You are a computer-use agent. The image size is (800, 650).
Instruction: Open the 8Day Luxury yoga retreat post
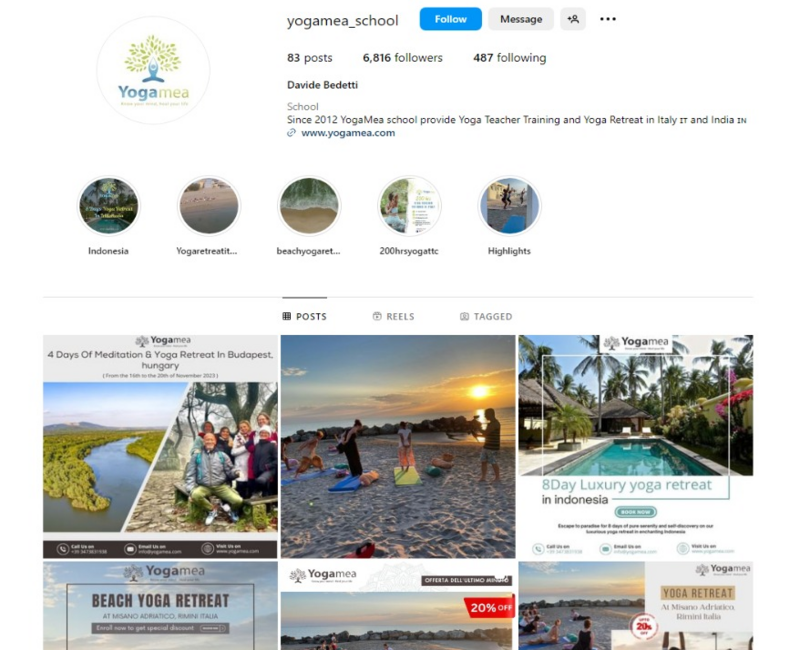pyautogui.click(x=636, y=446)
